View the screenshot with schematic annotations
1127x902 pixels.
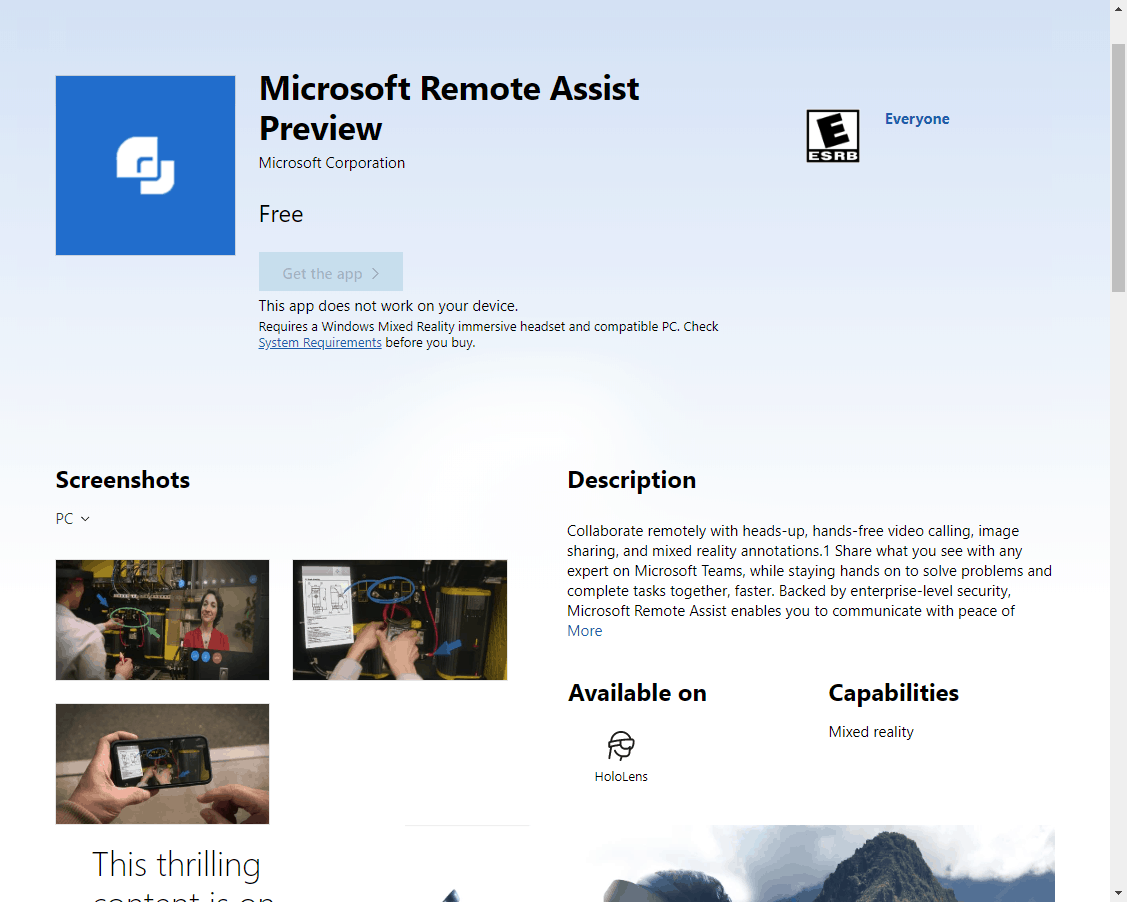pos(399,620)
